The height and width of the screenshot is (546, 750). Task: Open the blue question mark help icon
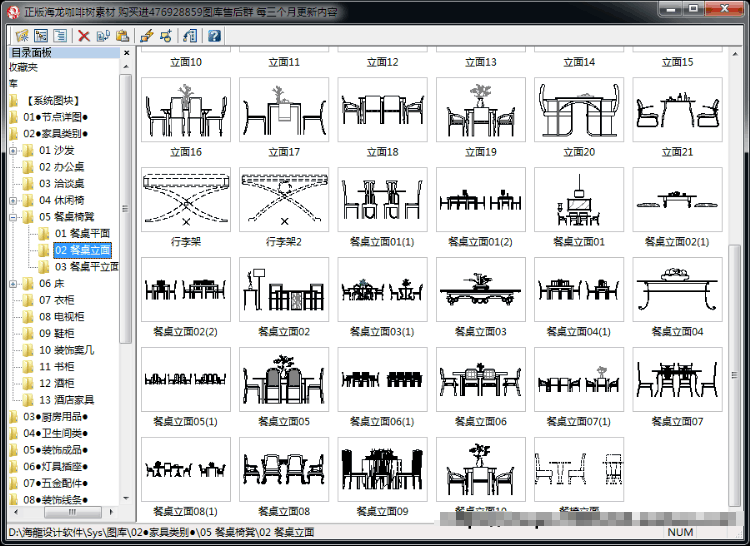tap(214, 35)
